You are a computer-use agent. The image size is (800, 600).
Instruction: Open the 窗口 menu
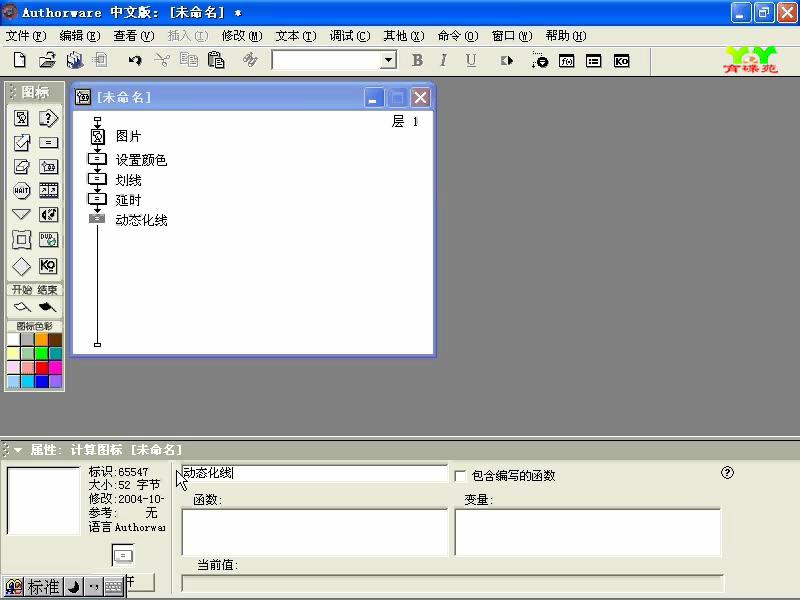(x=512, y=36)
